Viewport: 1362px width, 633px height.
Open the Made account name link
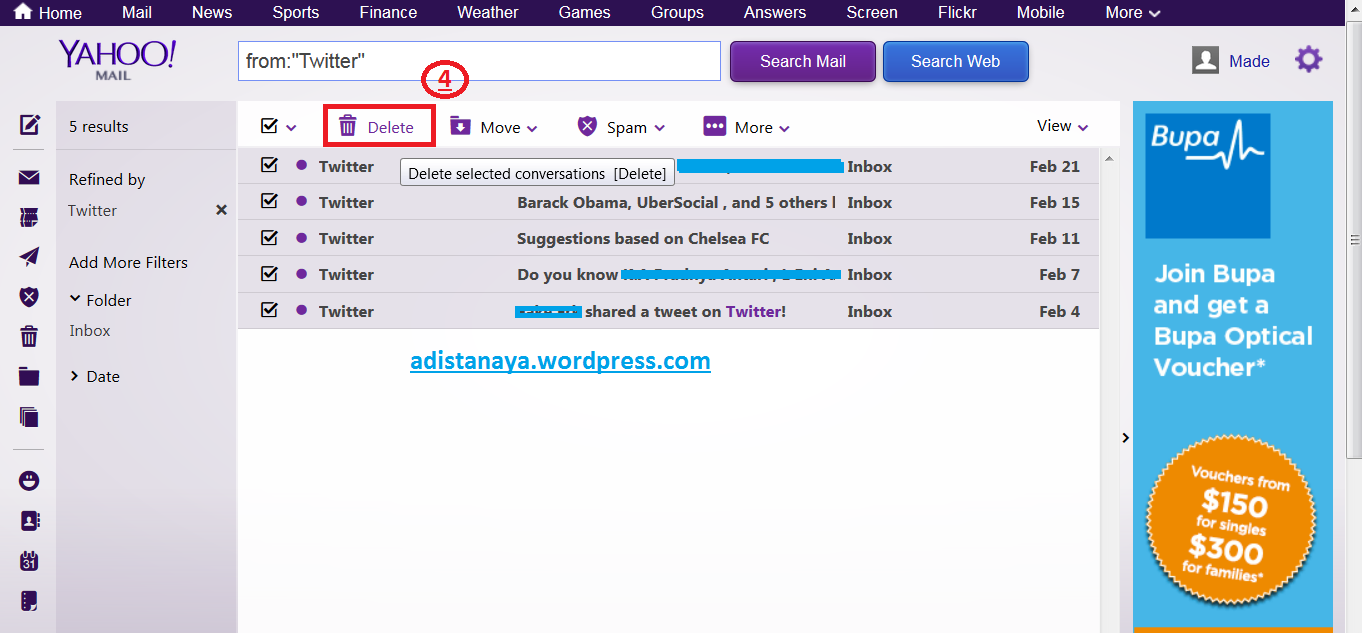coord(1249,61)
